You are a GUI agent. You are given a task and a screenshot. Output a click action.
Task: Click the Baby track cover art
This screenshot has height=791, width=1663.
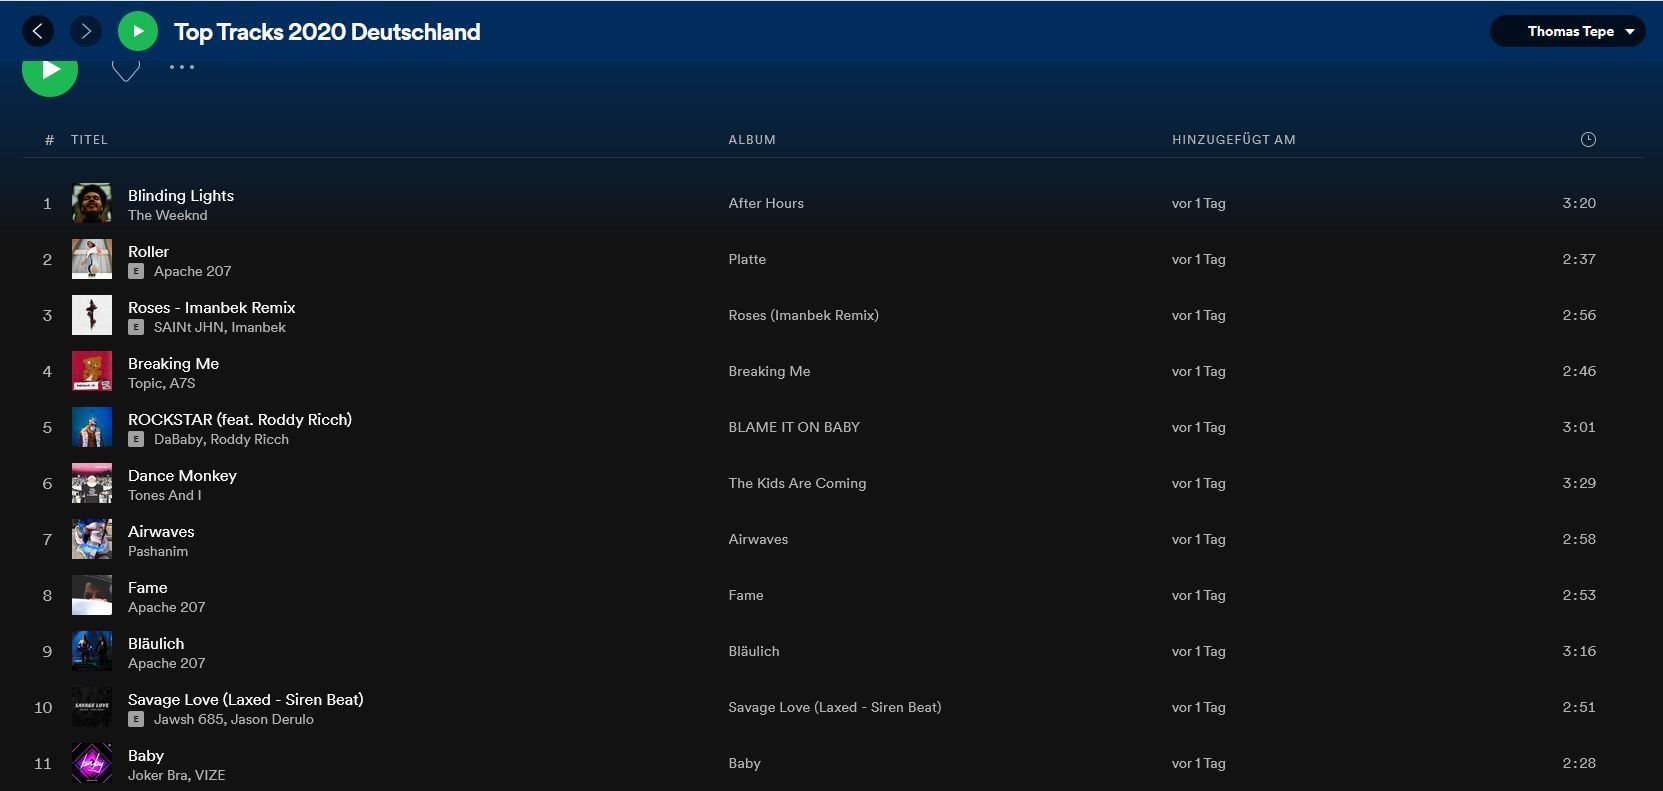pyautogui.click(x=92, y=763)
